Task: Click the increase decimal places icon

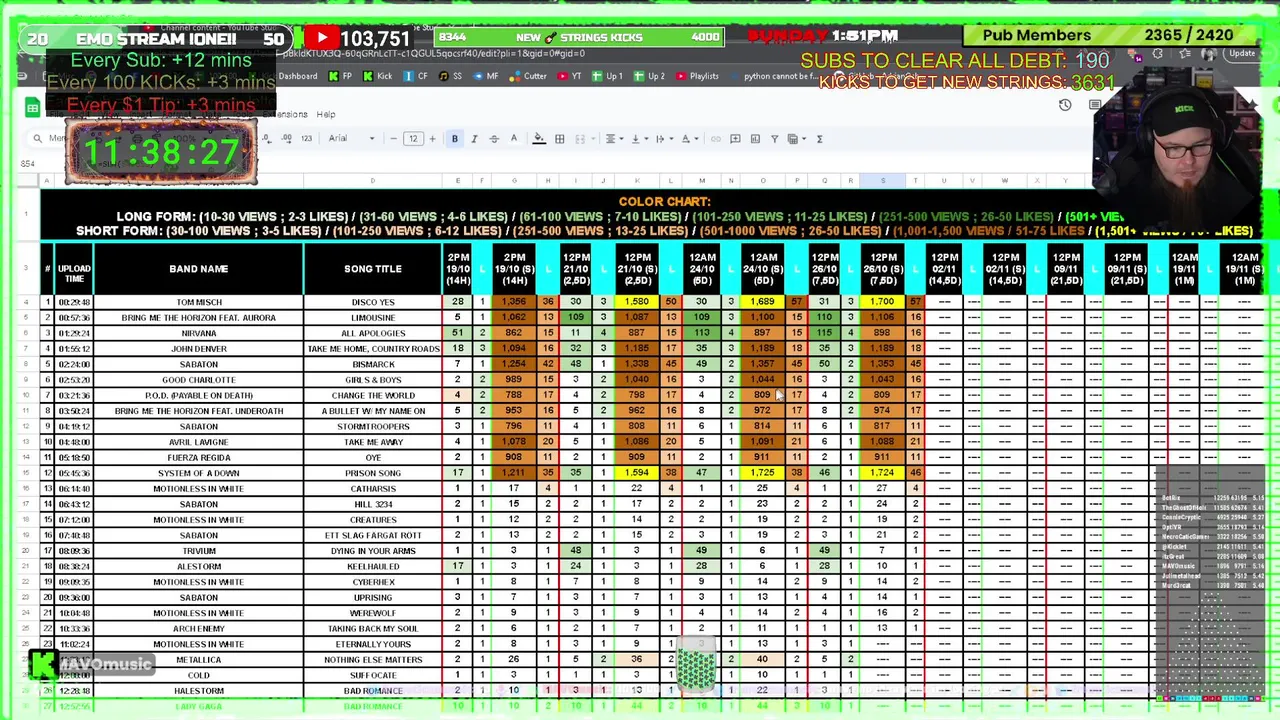Action: (287, 139)
